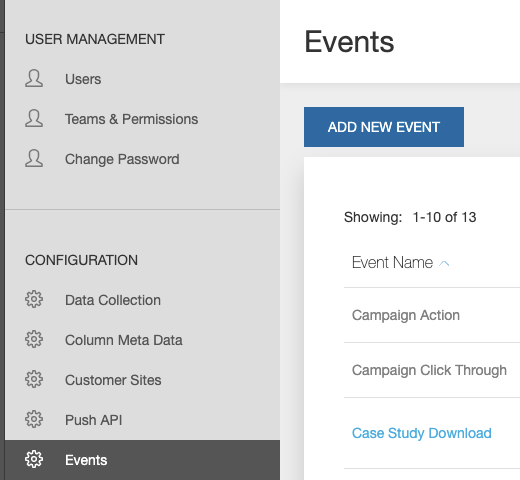This screenshot has width=520, height=480.
Task: Open Data Collection configuration
Action: [x=113, y=300]
